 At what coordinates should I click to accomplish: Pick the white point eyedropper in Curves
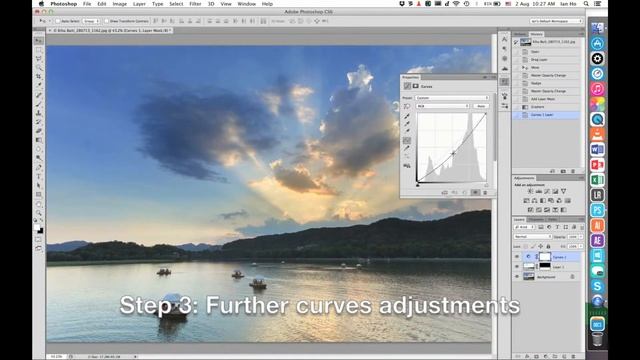tap(407, 131)
